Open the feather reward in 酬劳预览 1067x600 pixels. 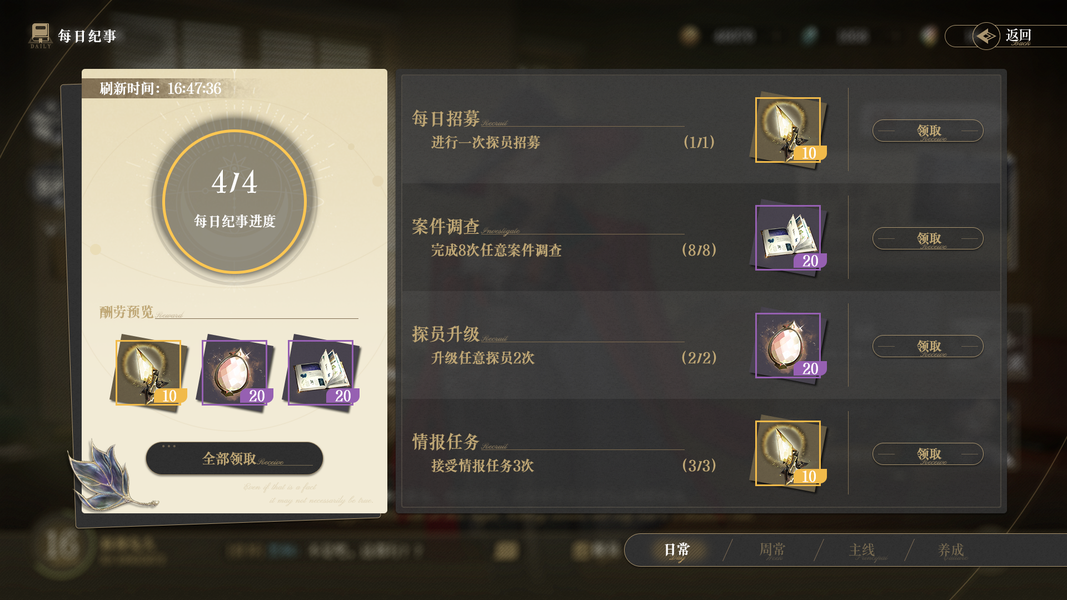149,372
